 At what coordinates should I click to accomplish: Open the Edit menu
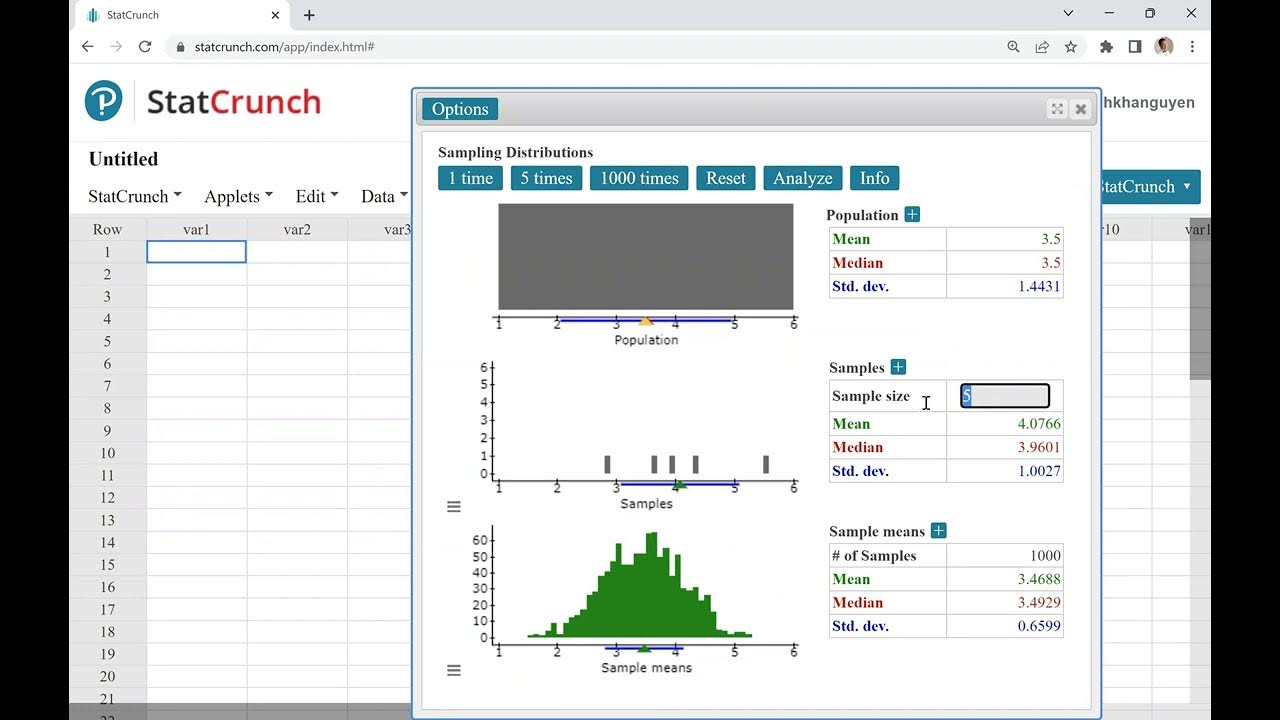[x=317, y=196]
